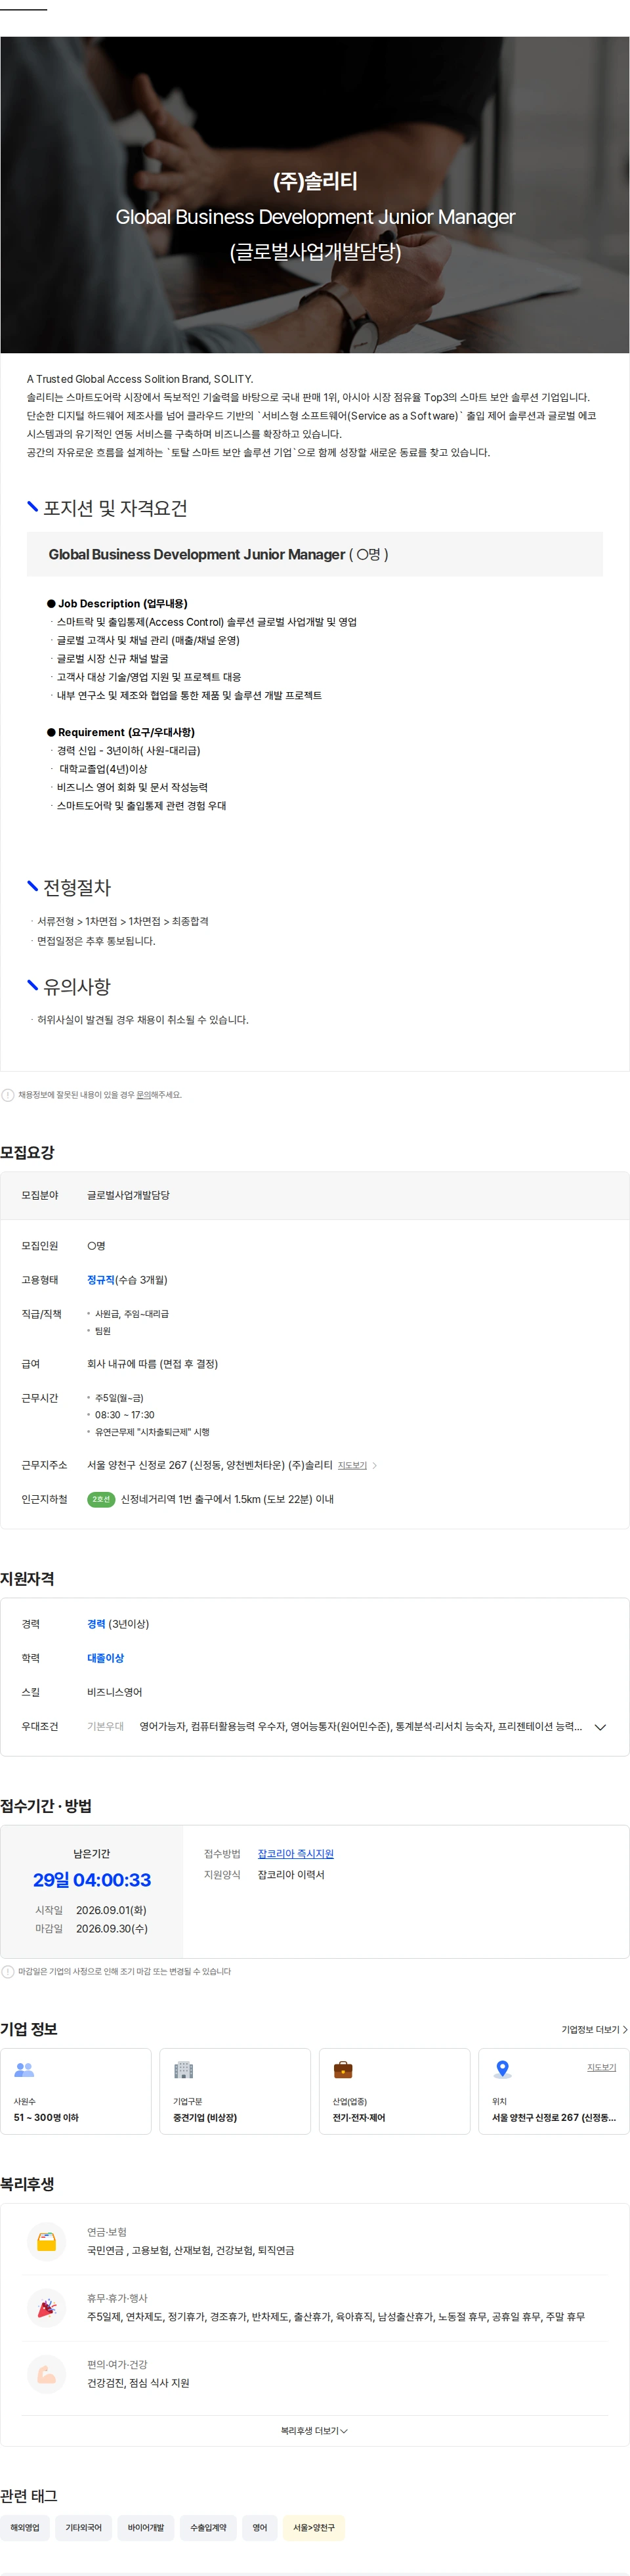Click the 서류전형 hiring process line
630x2576 pixels.
coord(123,921)
